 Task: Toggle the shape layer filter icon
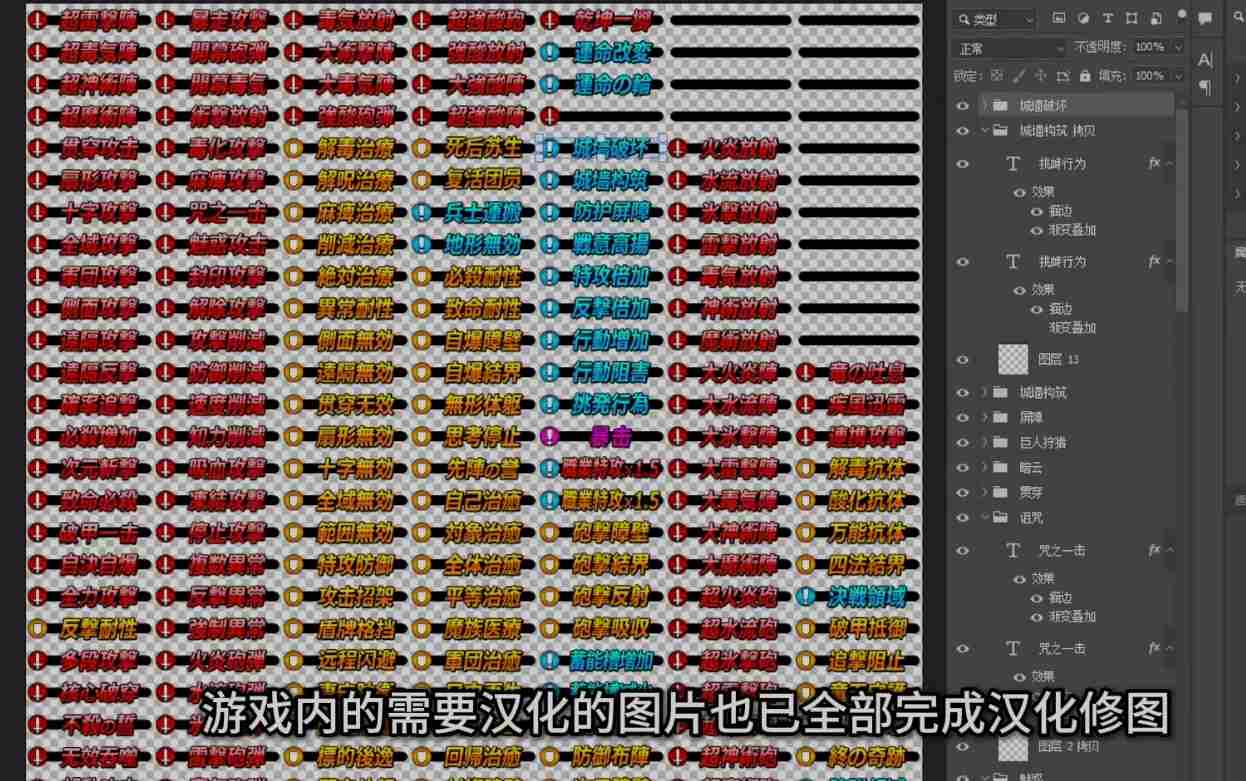pyautogui.click(x=1132, y=19)
